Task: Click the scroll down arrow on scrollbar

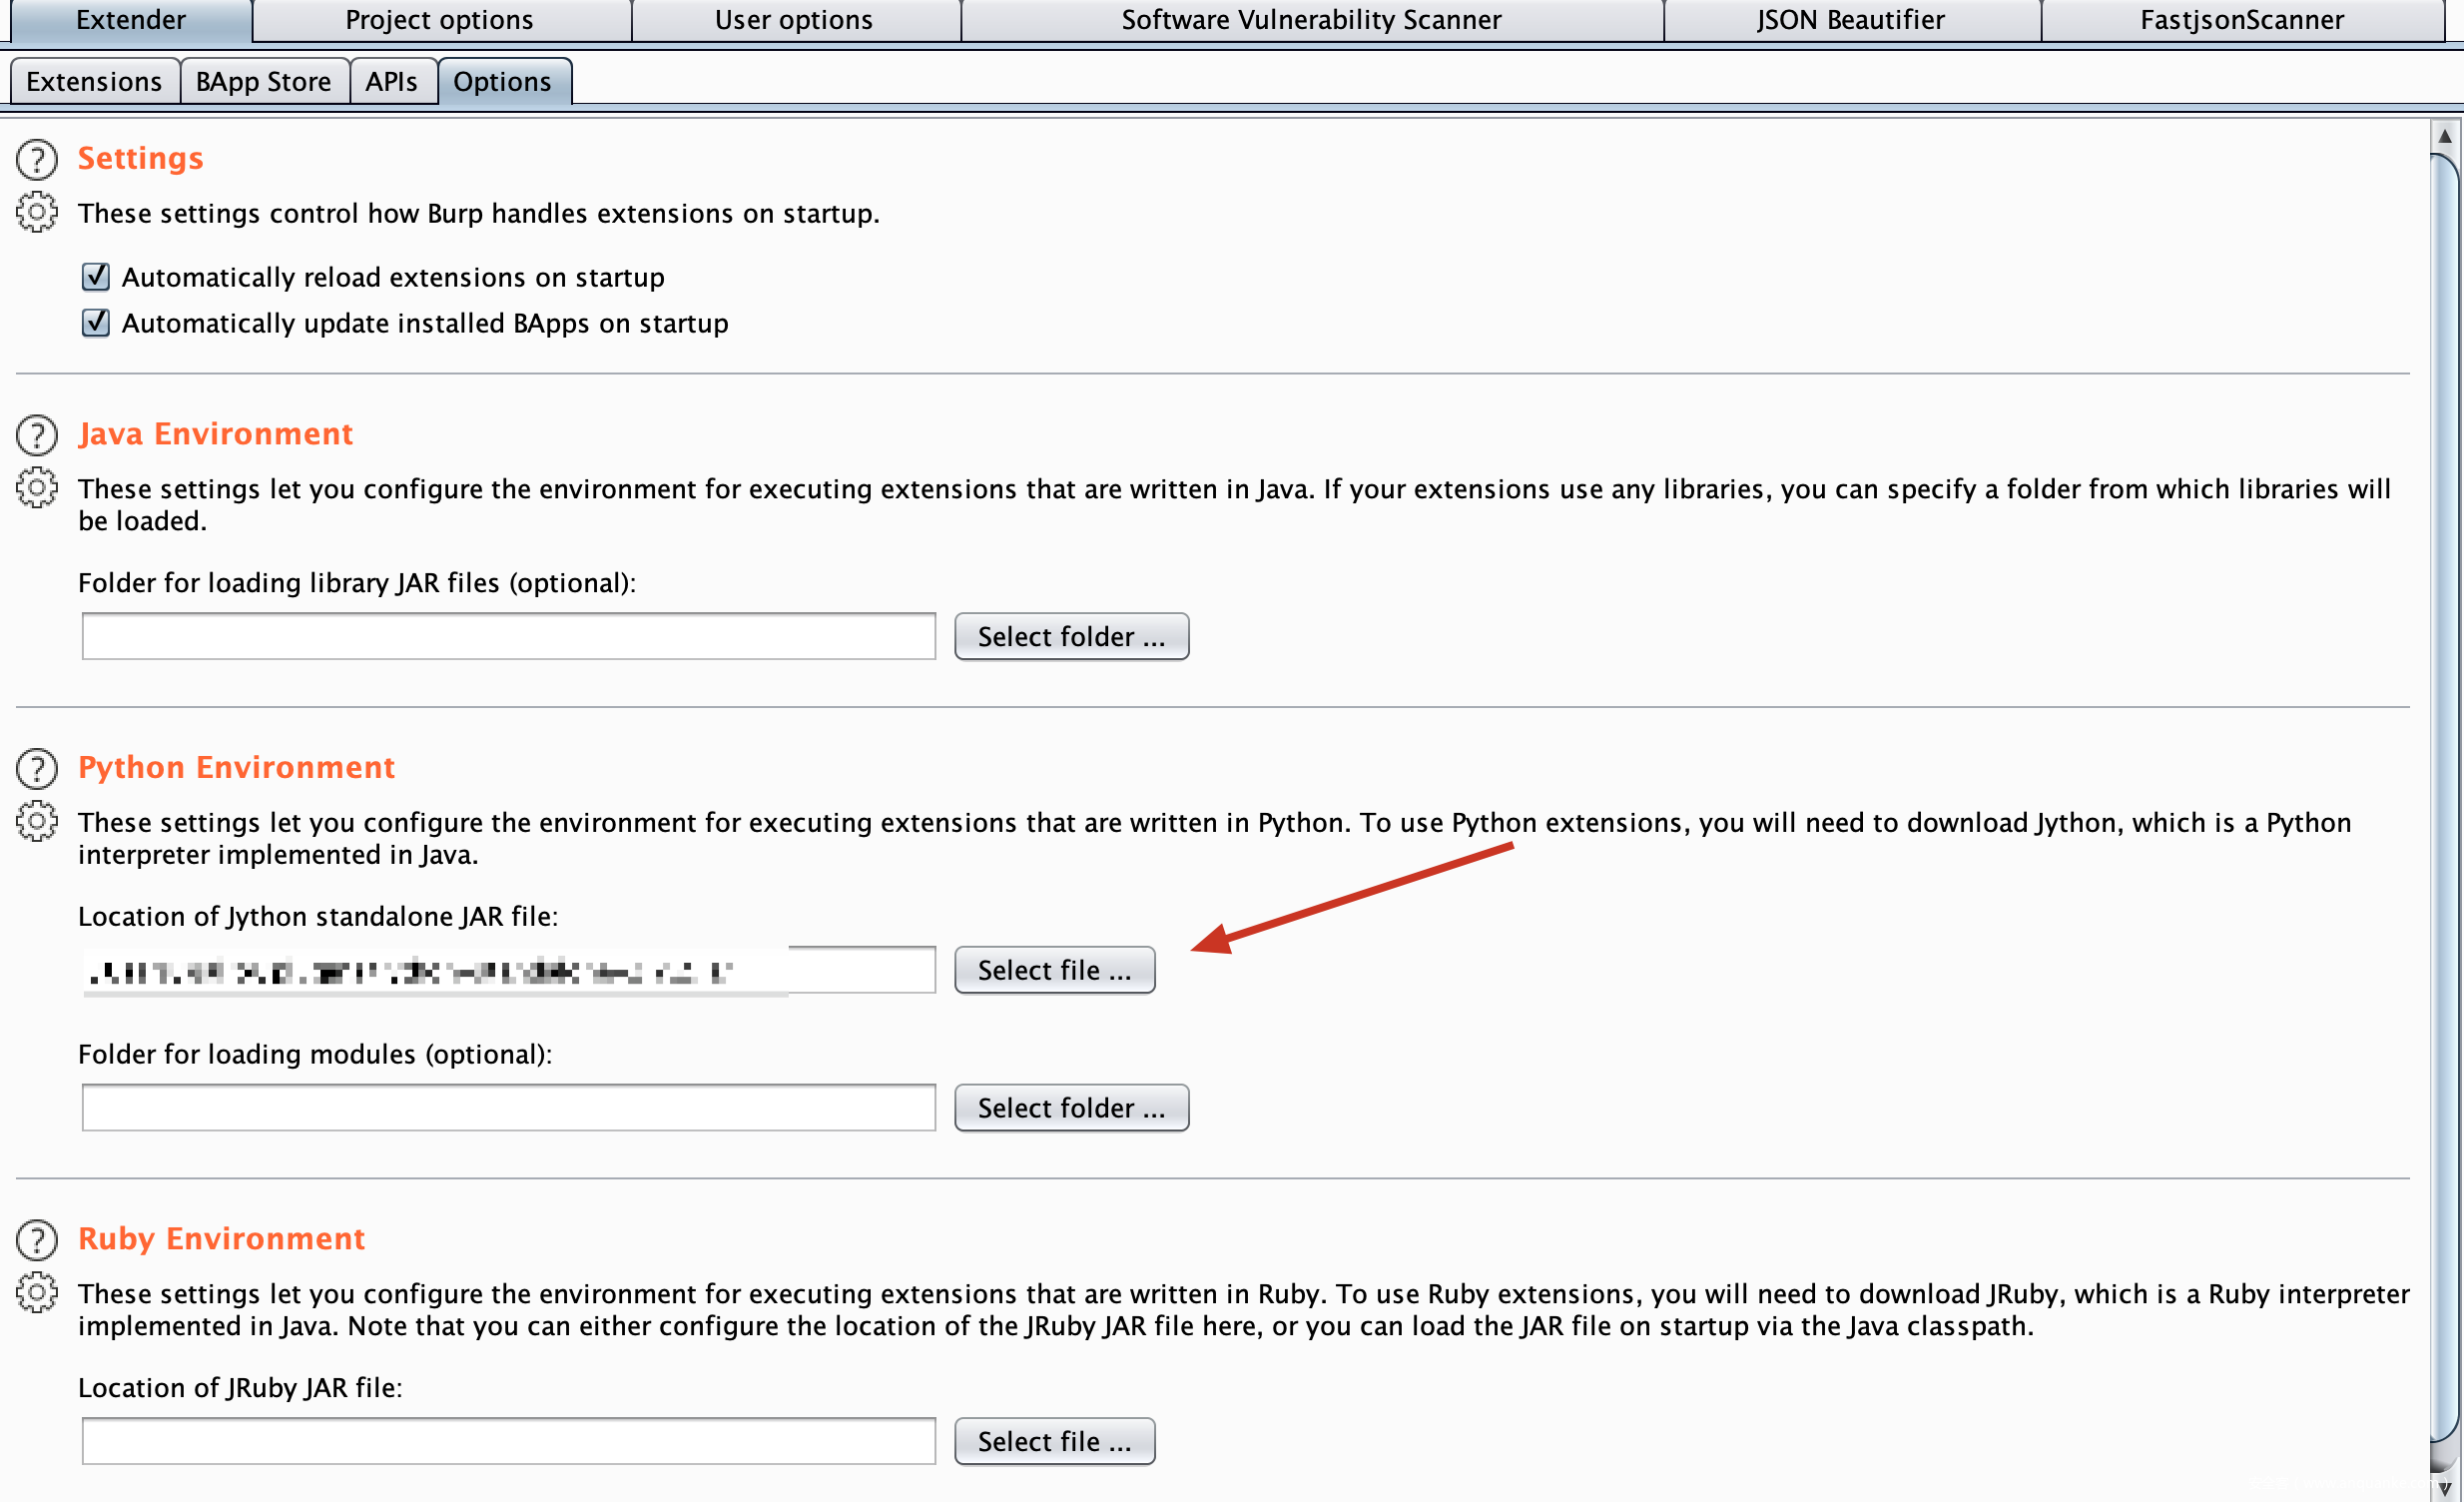Action: (2444, 1487)
